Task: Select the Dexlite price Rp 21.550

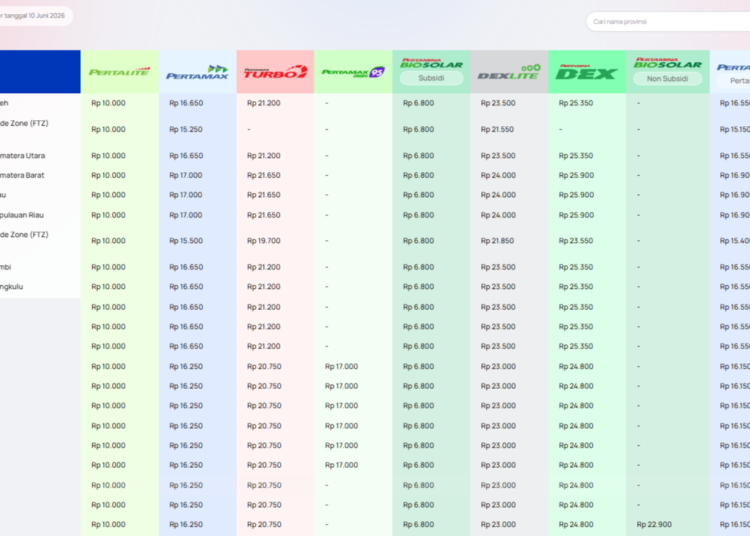Action: pos(497,129)
